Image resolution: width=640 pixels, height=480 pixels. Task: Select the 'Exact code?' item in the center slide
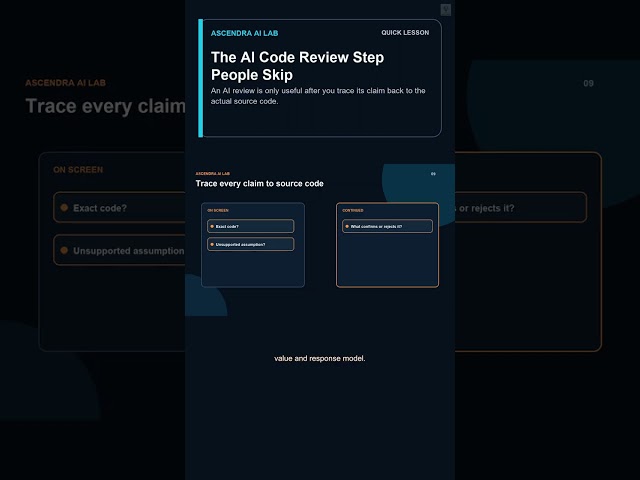(251, 226)
